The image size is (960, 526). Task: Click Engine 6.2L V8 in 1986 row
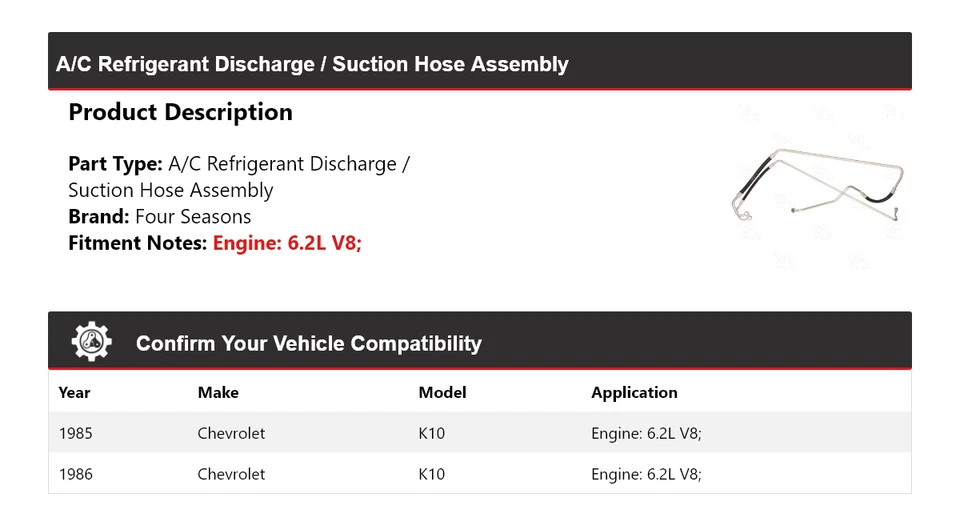(x=646, y=474)
